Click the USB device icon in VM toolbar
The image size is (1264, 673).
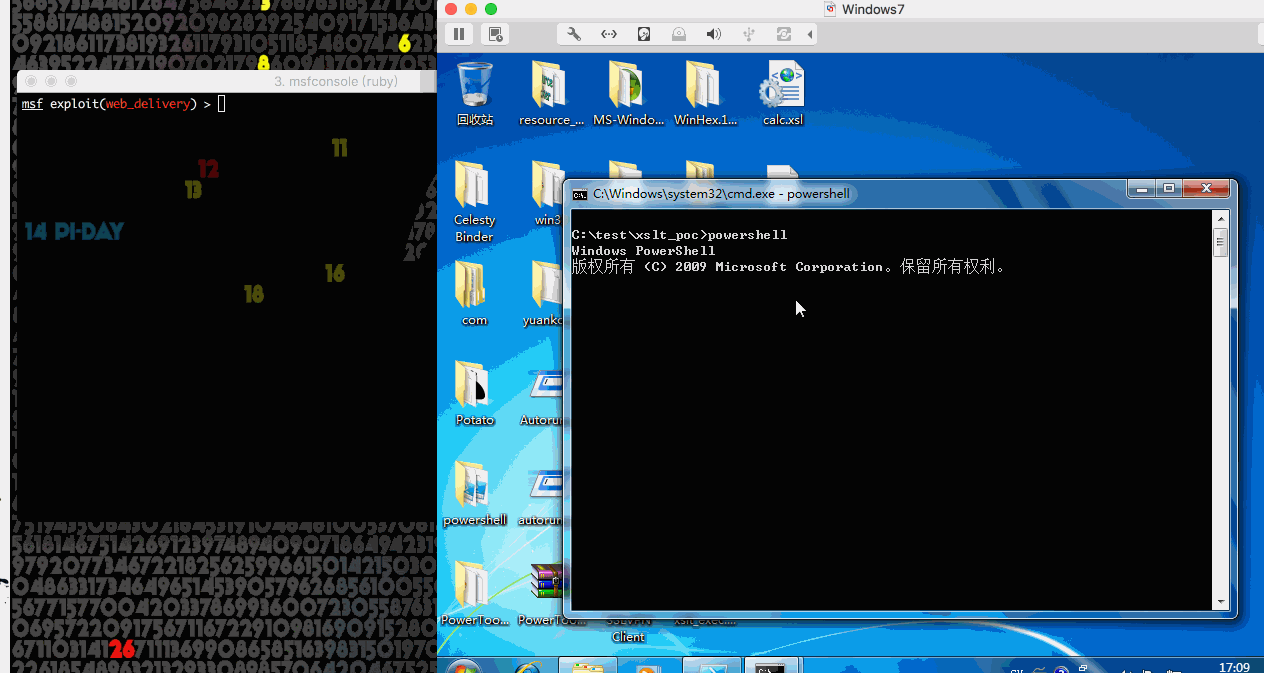tap(749, 34)
